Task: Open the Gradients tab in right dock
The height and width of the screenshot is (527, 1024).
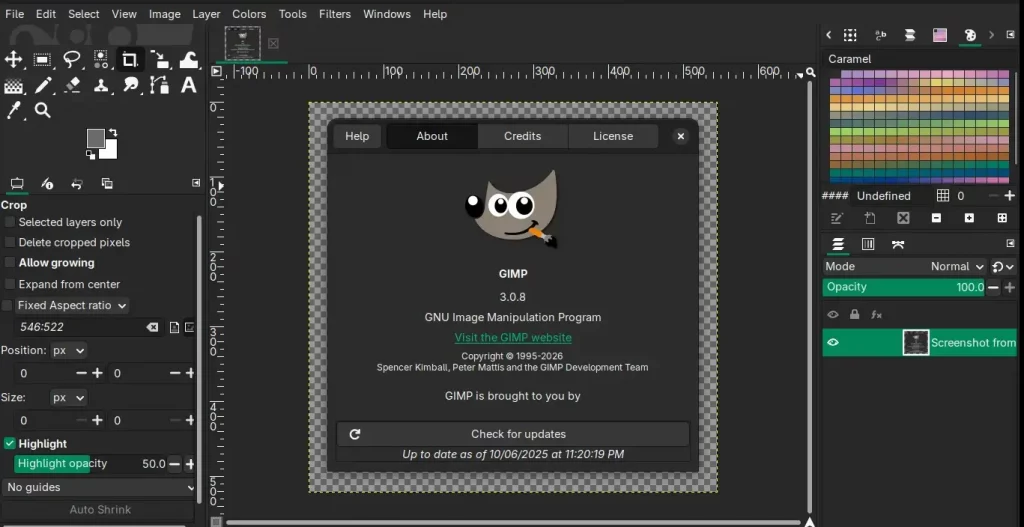Action: click(x=940, y=35)
